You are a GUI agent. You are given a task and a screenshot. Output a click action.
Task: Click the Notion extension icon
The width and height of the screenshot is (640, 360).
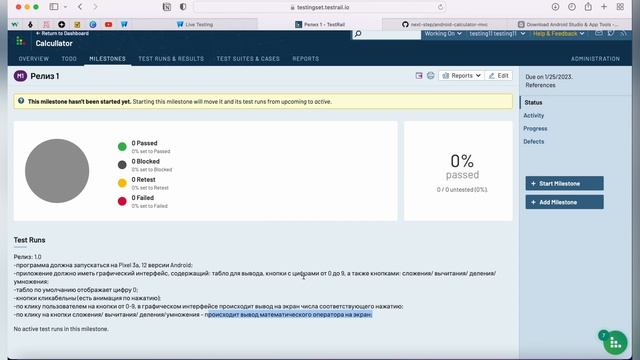click(x=167, y=7)
